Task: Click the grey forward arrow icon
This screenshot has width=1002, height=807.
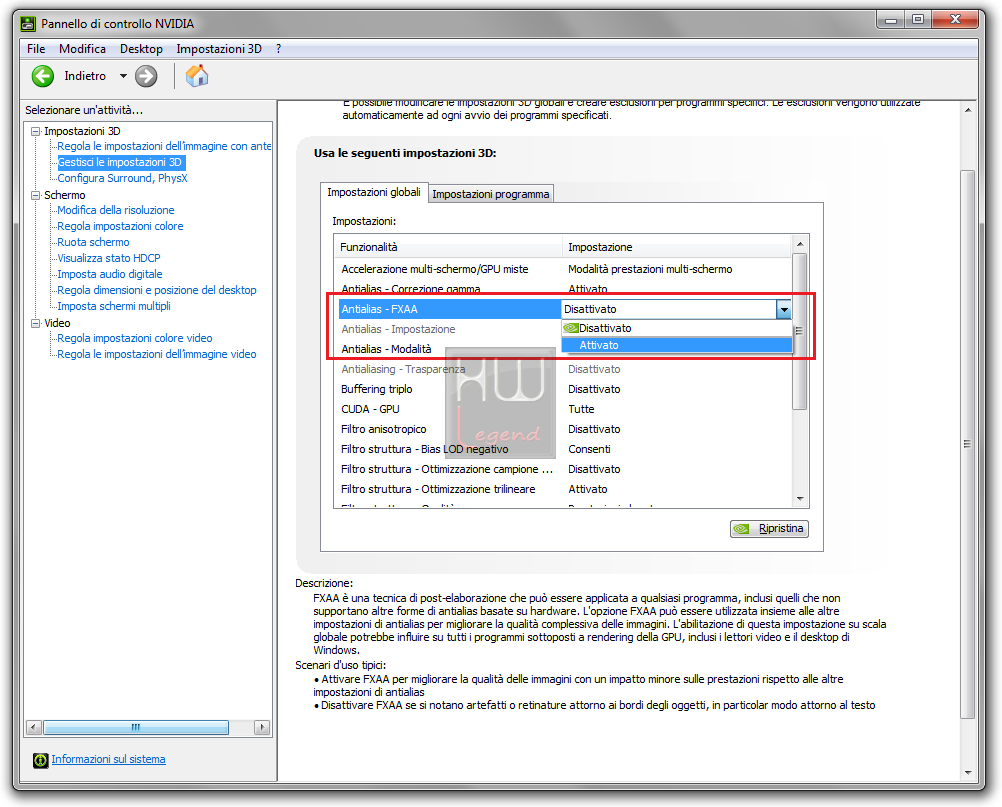Action: pos(146,76)
